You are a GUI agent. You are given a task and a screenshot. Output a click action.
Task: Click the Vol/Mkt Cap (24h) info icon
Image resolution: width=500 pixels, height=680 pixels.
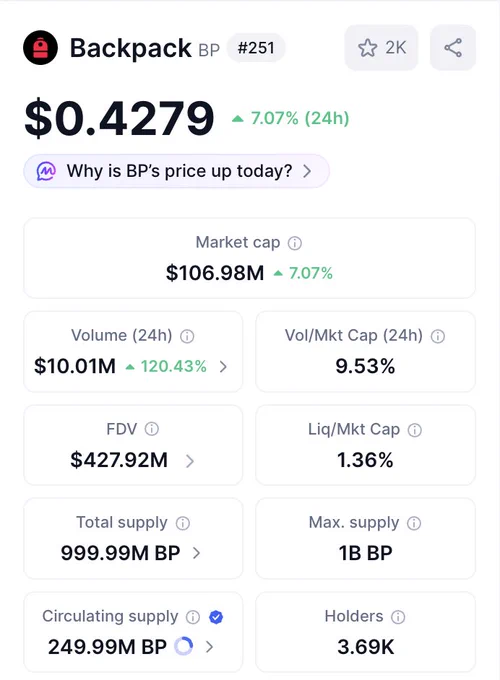[x=438, y=337]
